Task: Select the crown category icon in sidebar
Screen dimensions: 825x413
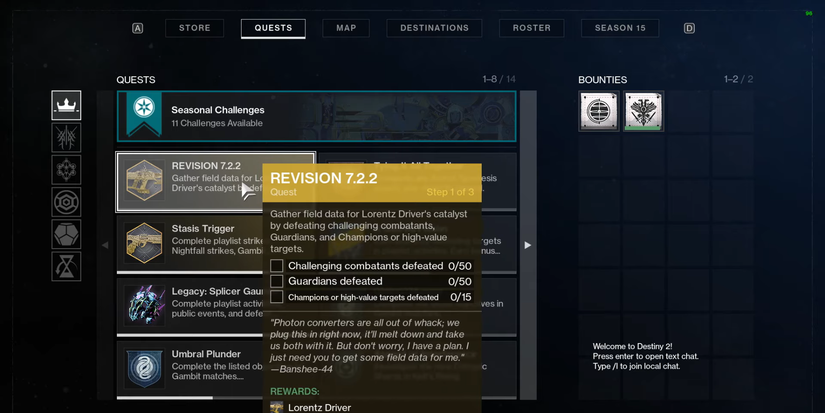Action: (x=66, y=105)
